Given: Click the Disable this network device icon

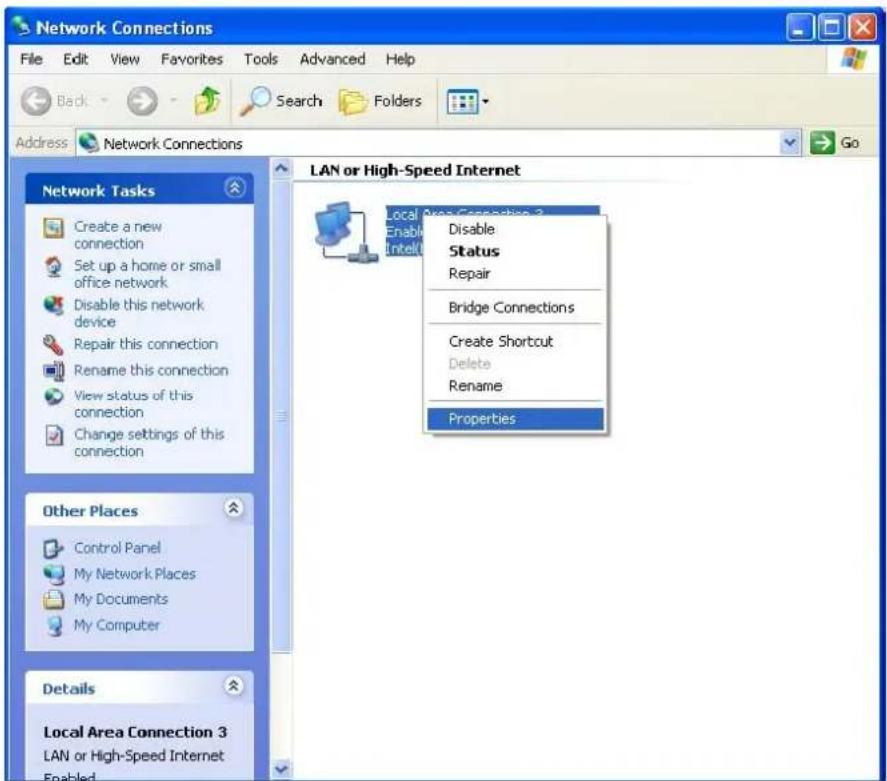Looking at the screenshot, I should point(54,306).
